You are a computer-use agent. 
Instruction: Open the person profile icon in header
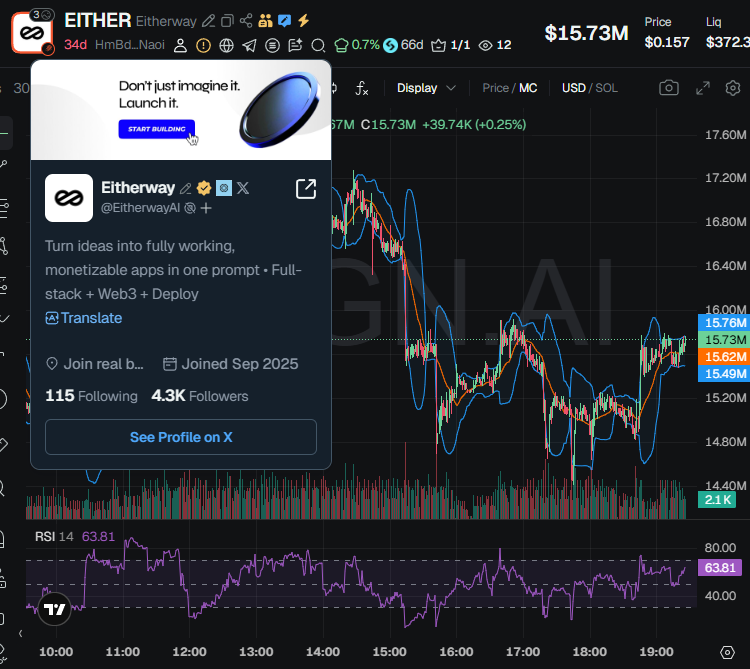pos(180,45)
